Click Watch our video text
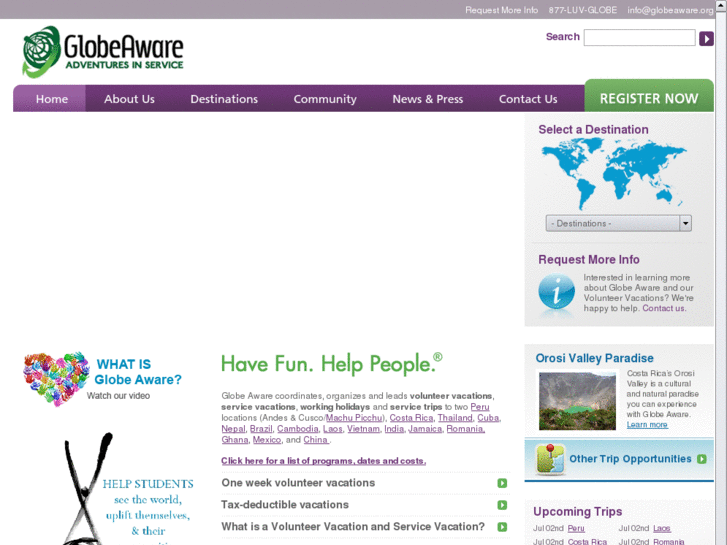727x545 pixels. (118, 396)
